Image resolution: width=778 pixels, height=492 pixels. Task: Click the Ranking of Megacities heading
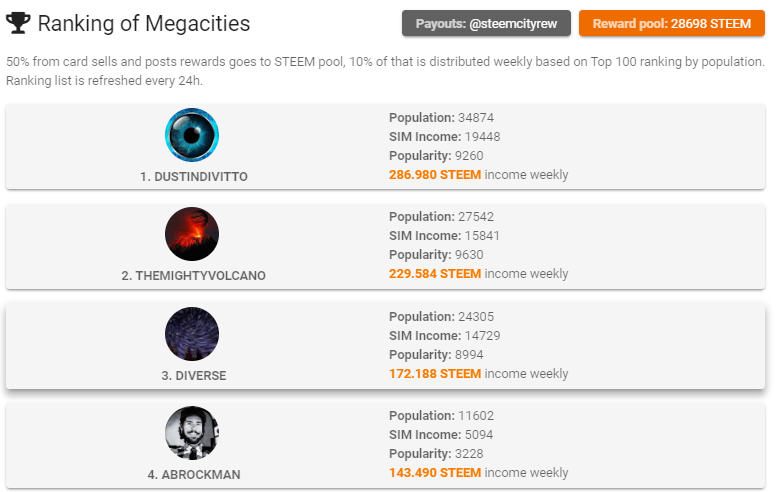point(144,23)
